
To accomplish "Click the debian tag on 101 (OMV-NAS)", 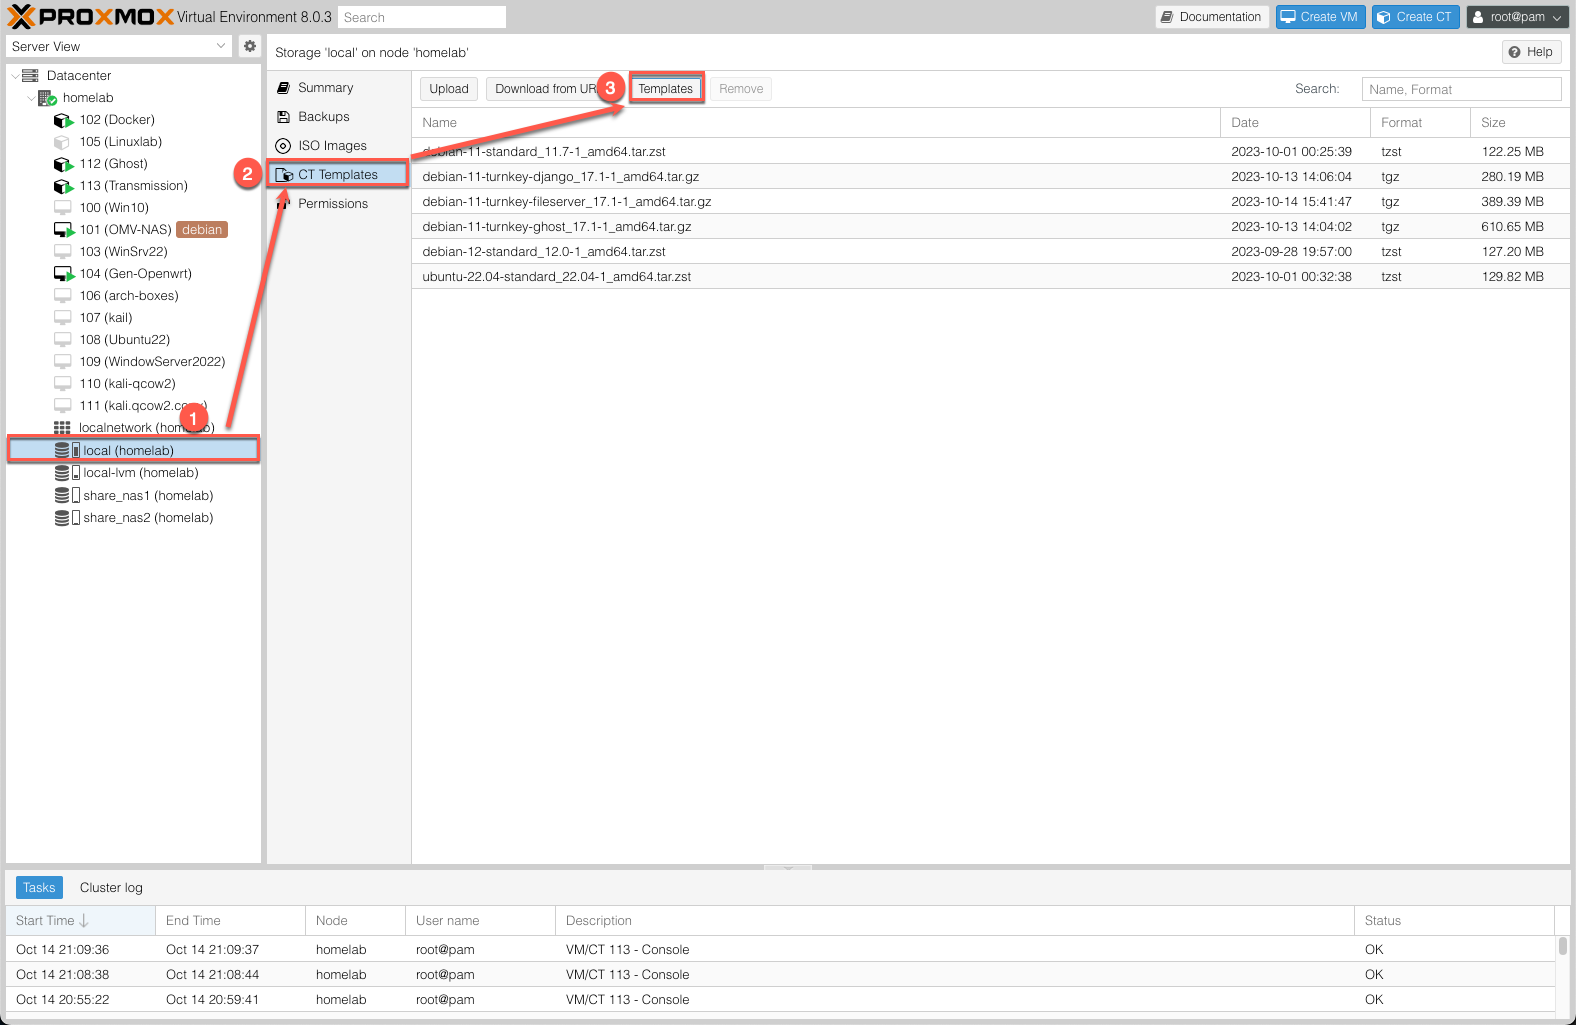I will coord(202,230).
